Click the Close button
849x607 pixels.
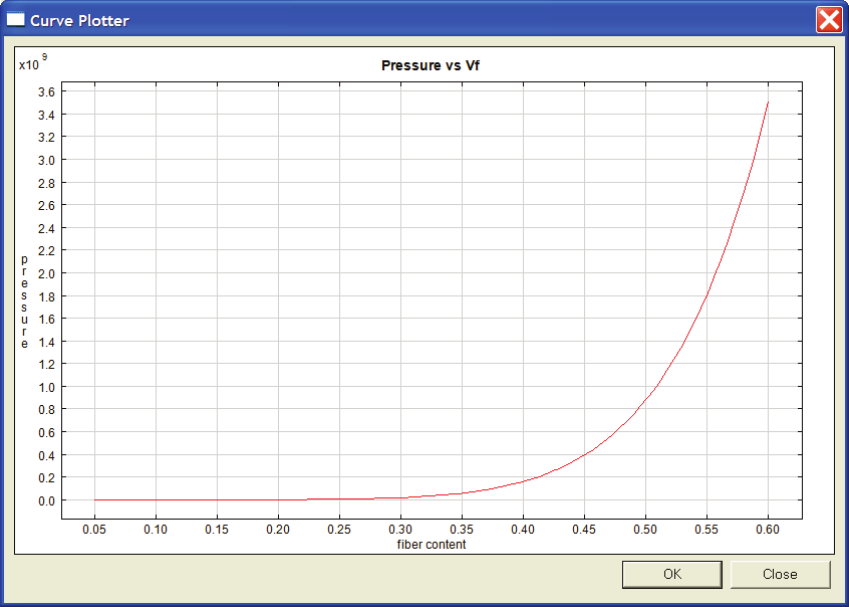tap(780, 575)
